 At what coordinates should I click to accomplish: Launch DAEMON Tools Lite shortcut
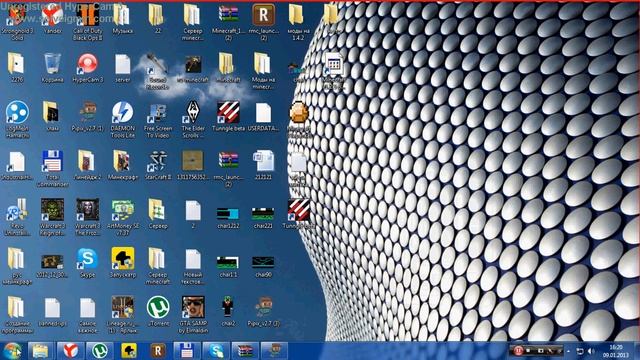point(122,120)
